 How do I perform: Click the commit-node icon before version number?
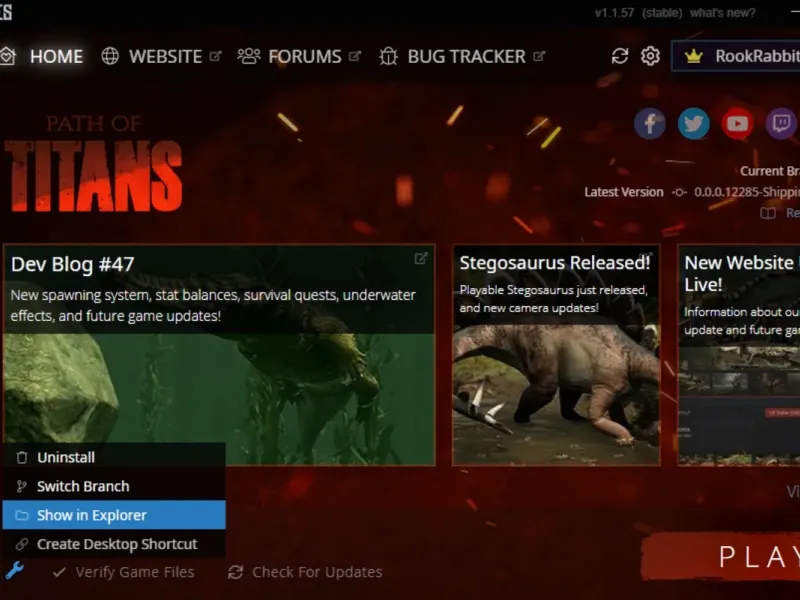679,192
